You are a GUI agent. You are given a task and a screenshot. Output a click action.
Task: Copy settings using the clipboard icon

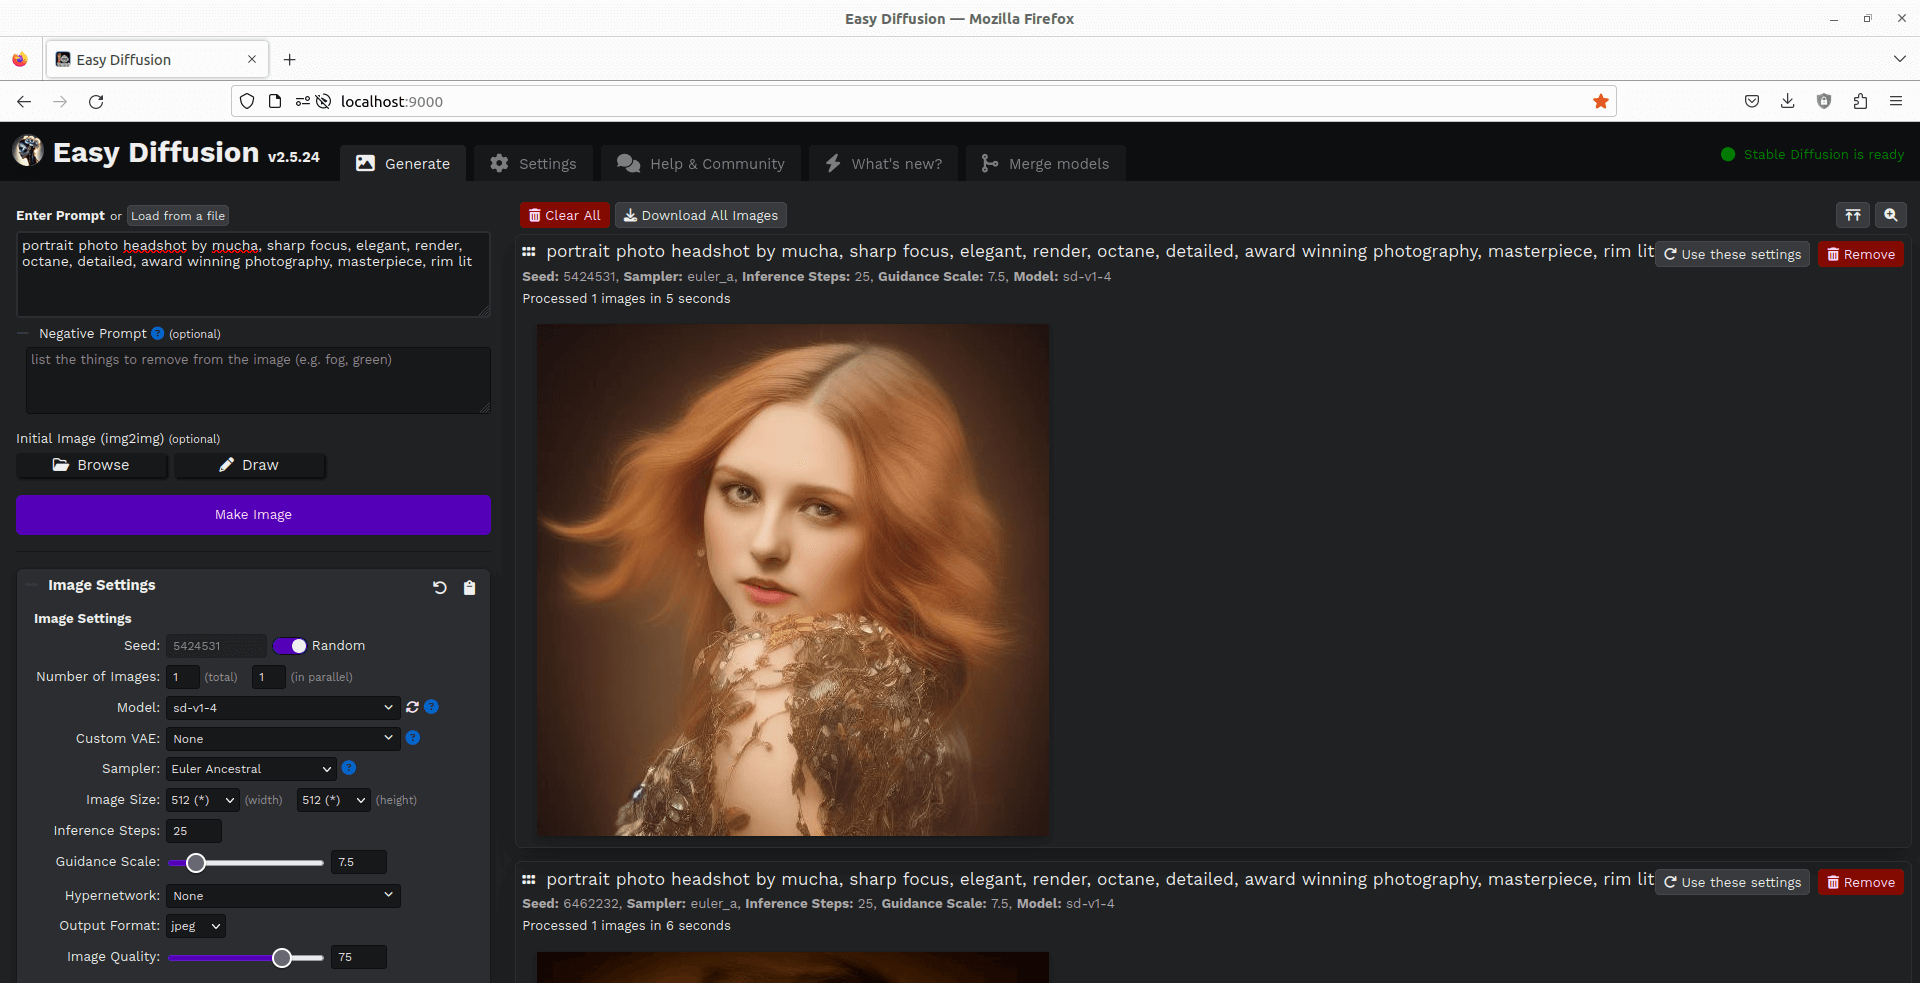point(469,588)
